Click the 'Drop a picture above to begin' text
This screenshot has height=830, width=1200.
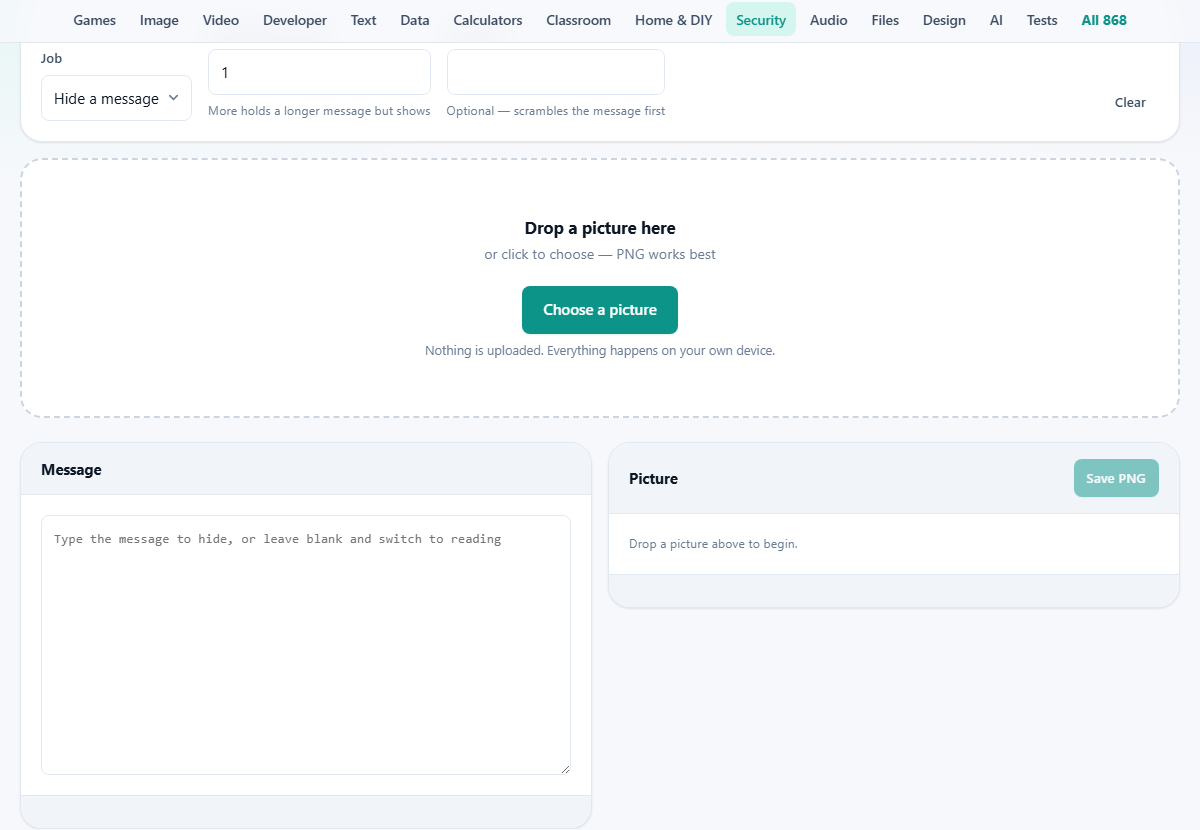click(713, 544)
